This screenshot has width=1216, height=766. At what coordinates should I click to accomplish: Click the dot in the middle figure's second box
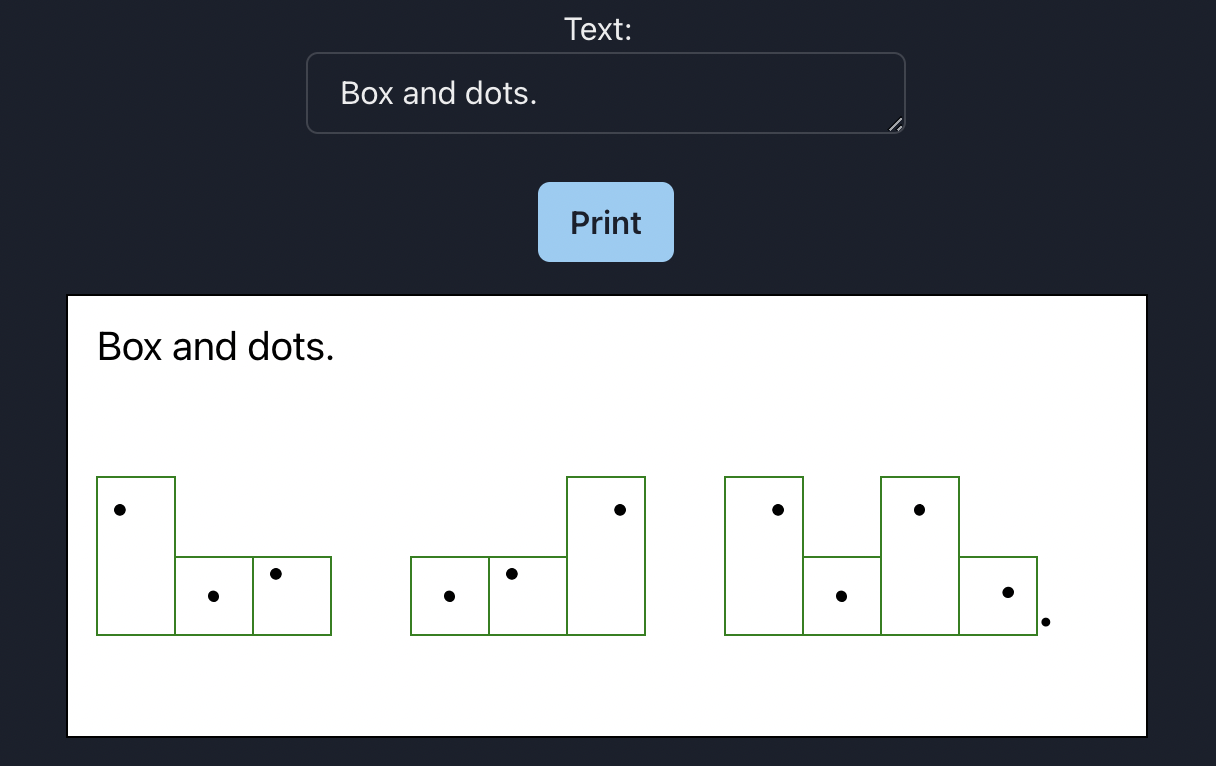pos(512,573)
